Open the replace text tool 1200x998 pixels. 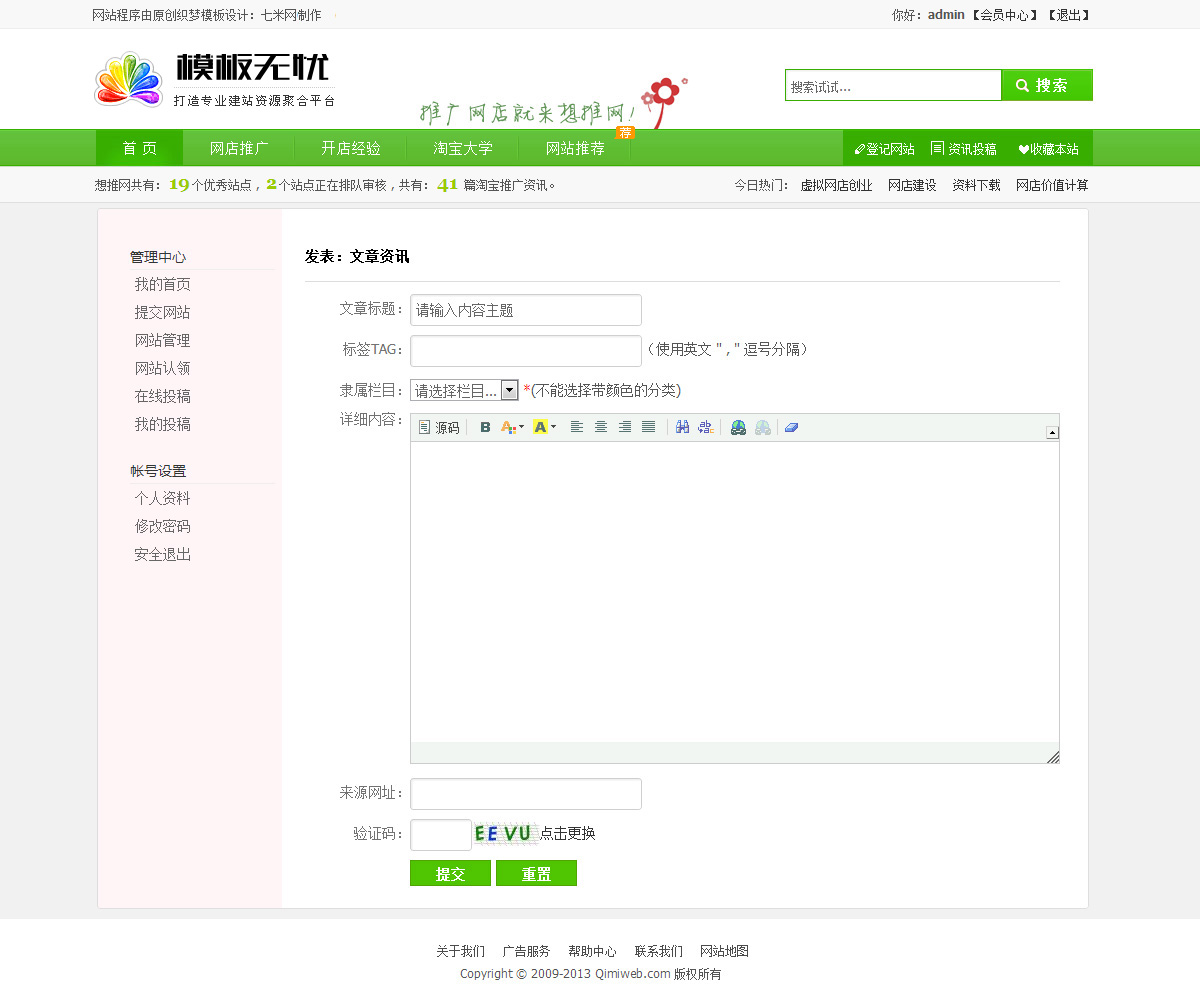tap(706, 427)
